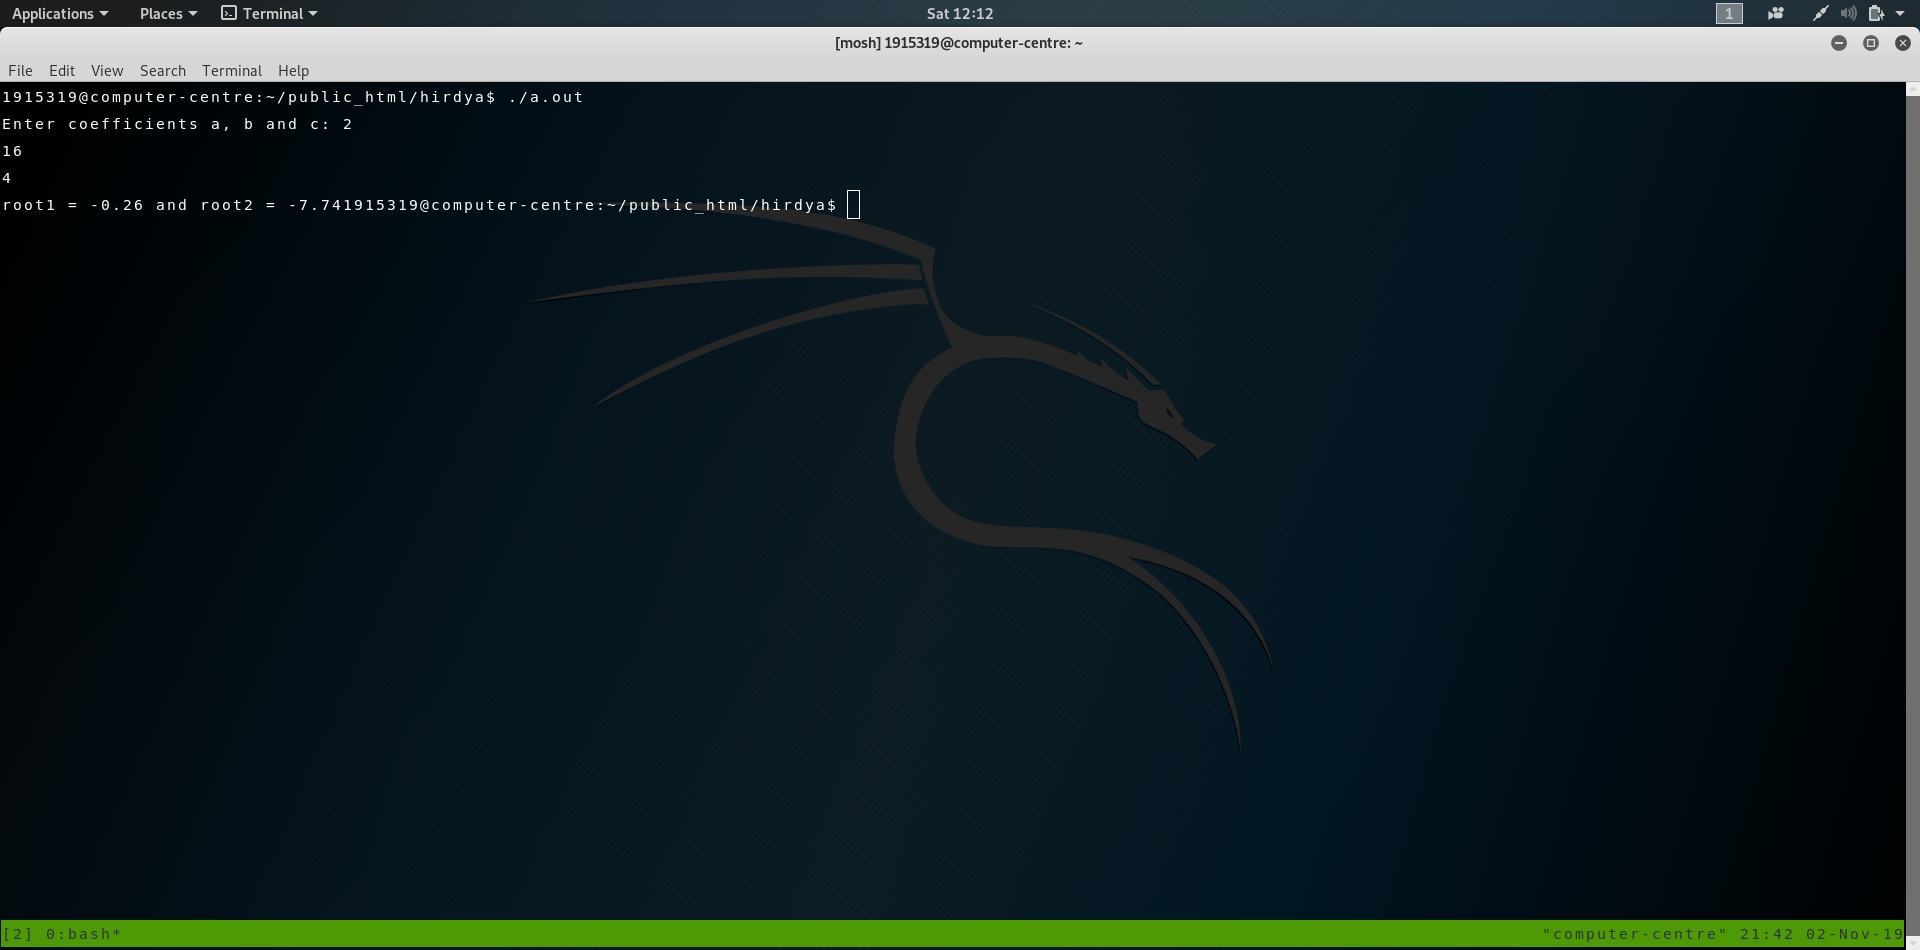The width and height of the screenshot is (1920, 950).
Task: Open the File menu
Action: (x=20, y=70)
